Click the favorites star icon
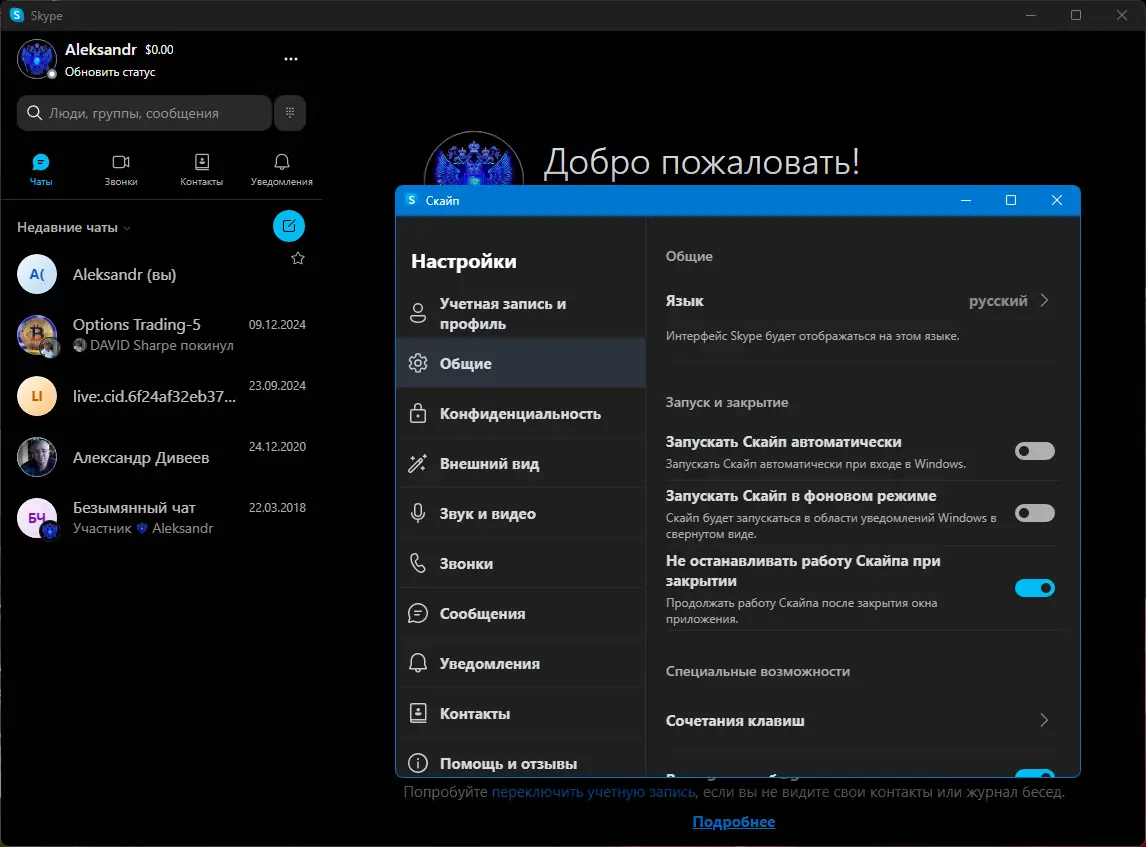Viewport: 1146px width, 847px height. [297, 258]
